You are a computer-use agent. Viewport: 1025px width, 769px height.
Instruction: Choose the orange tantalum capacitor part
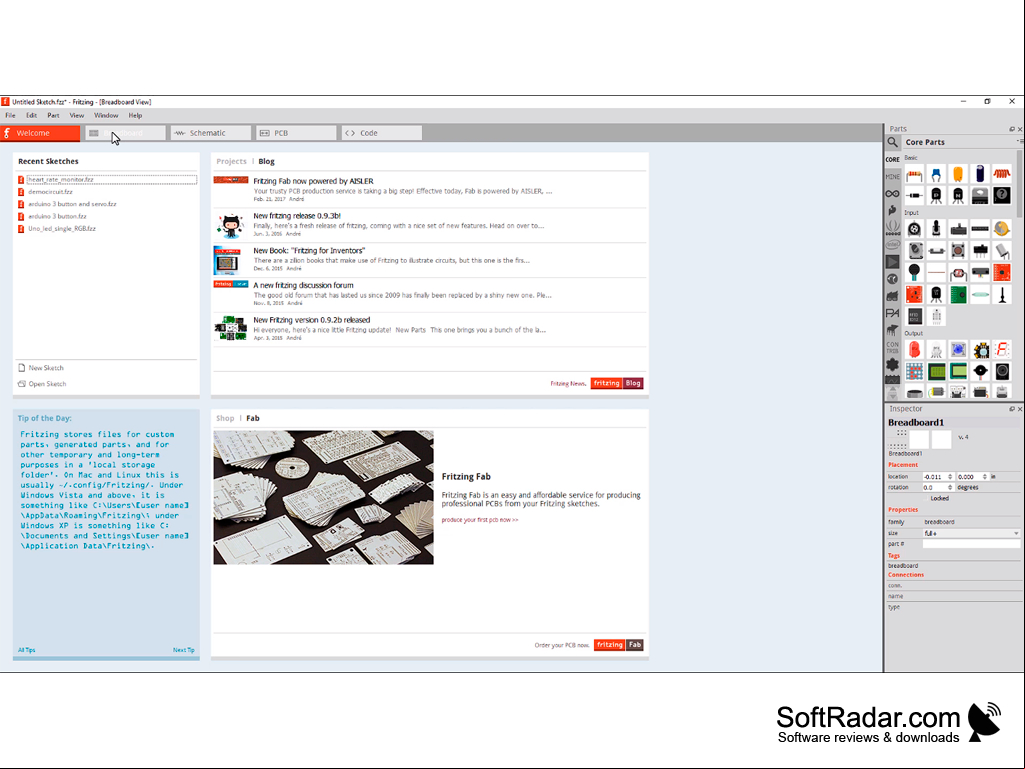pos(958,175)
